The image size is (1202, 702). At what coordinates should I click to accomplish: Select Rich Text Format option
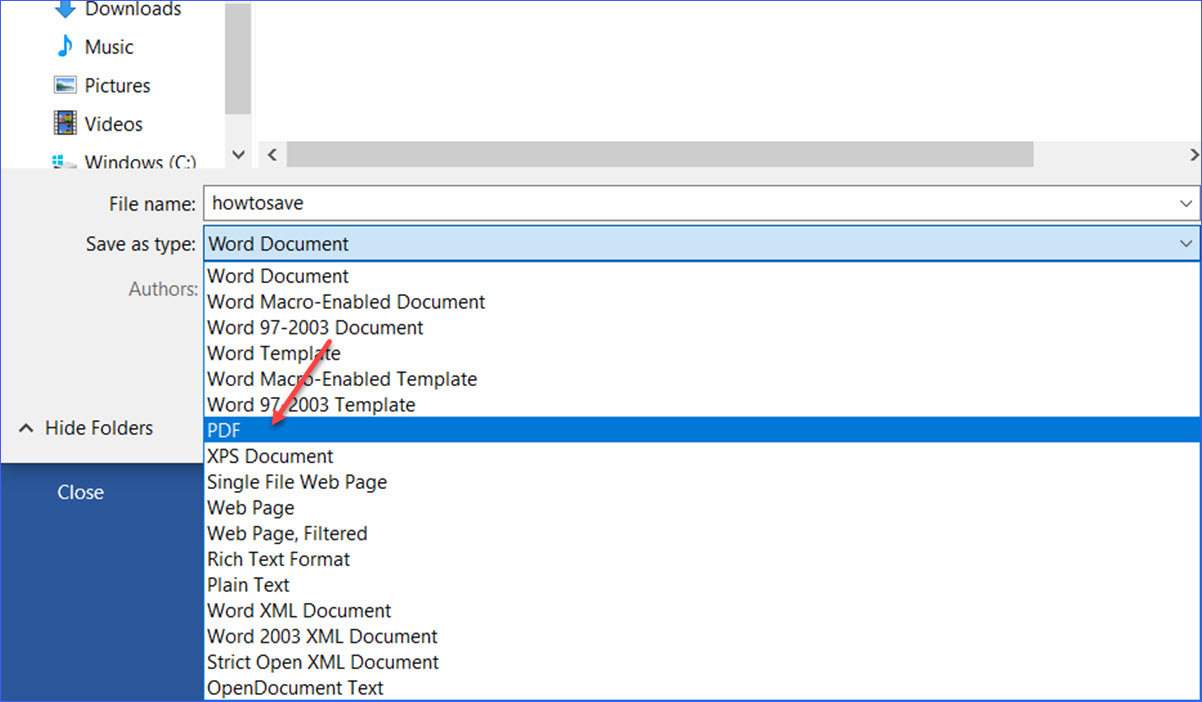click(x=278, y=559)
